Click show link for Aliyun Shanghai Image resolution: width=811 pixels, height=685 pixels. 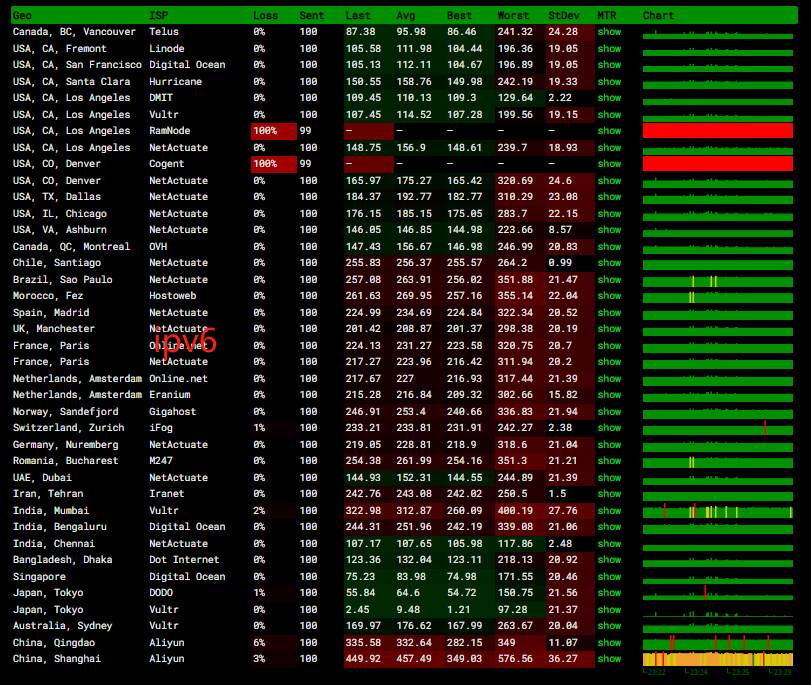(x=609, y=659)
